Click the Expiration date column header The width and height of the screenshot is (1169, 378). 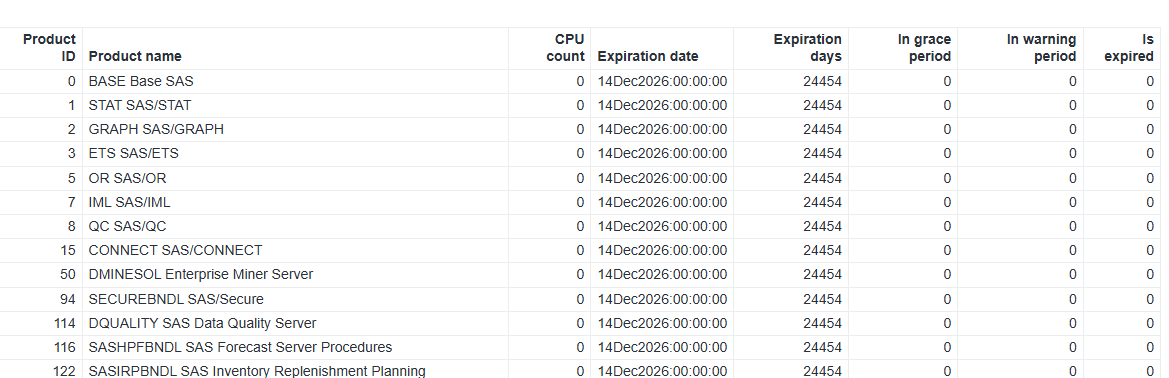click(x=662, y=48)
